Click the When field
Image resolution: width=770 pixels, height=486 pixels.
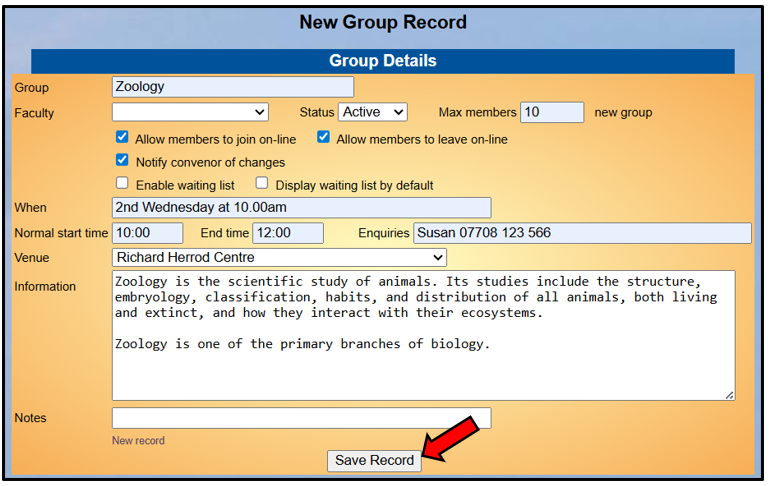pos(302,208)
